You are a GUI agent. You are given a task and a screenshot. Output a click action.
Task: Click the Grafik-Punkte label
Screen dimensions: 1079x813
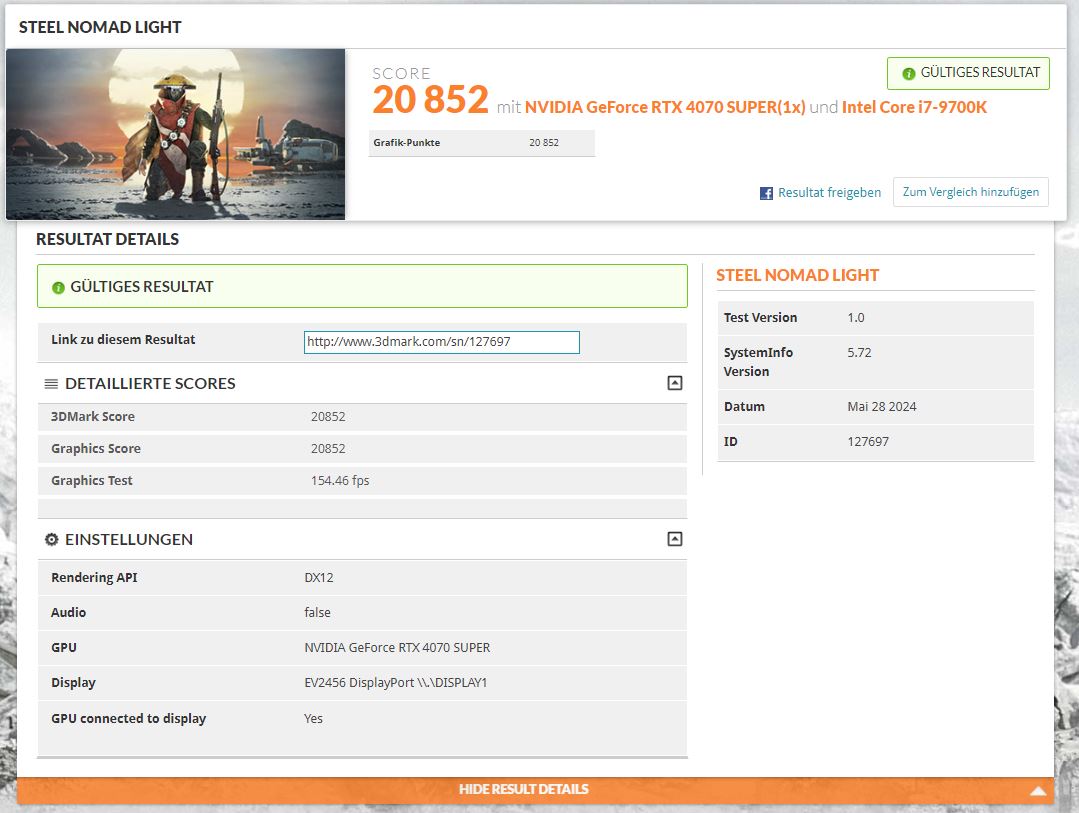tap(407, 142)
